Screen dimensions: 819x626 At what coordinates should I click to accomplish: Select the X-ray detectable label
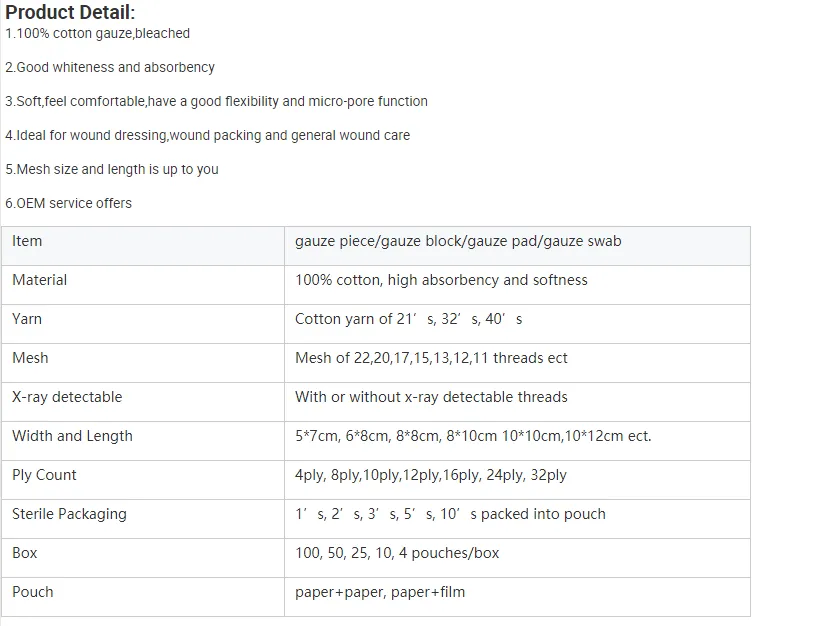(67, 397)
